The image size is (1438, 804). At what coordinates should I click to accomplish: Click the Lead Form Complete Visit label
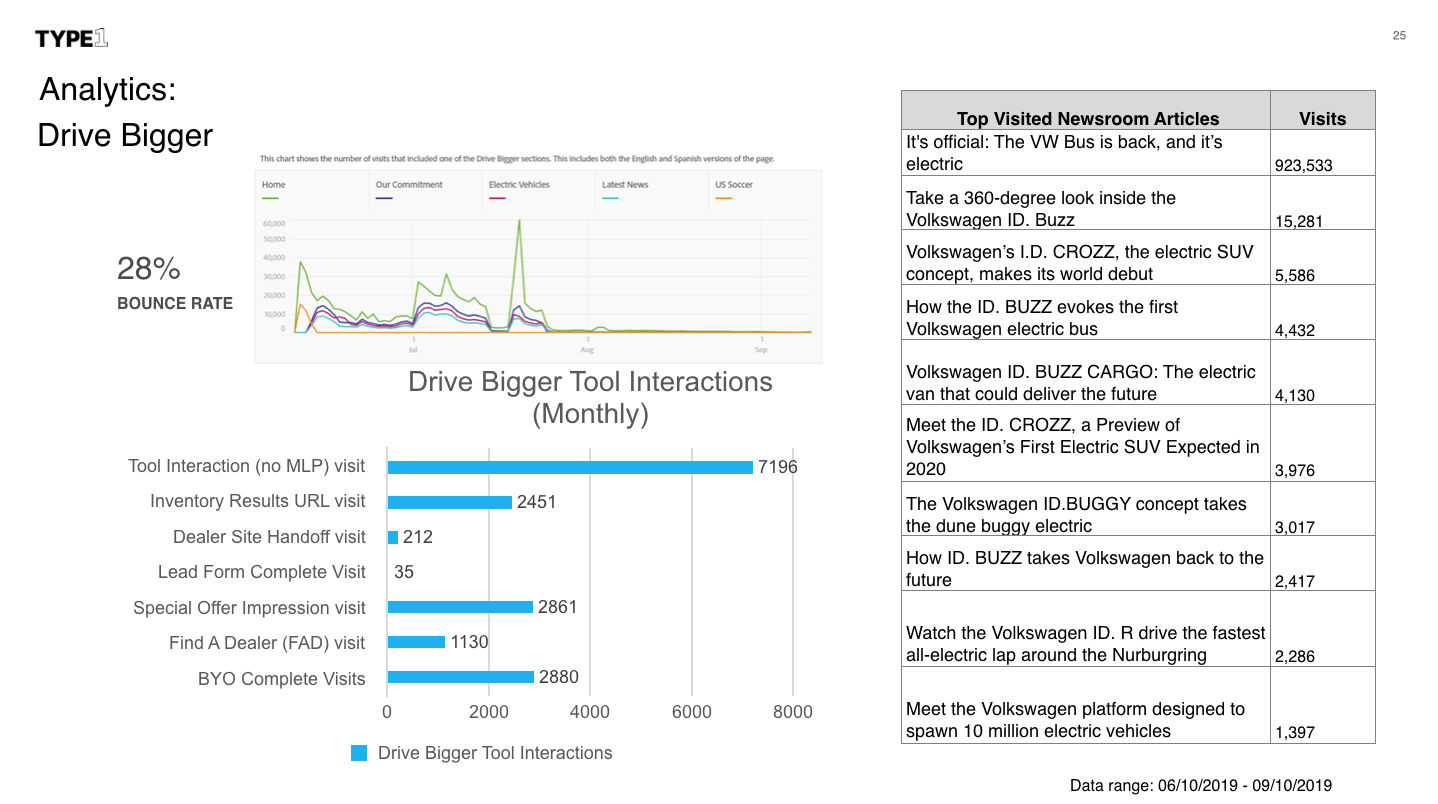point(262,572)
